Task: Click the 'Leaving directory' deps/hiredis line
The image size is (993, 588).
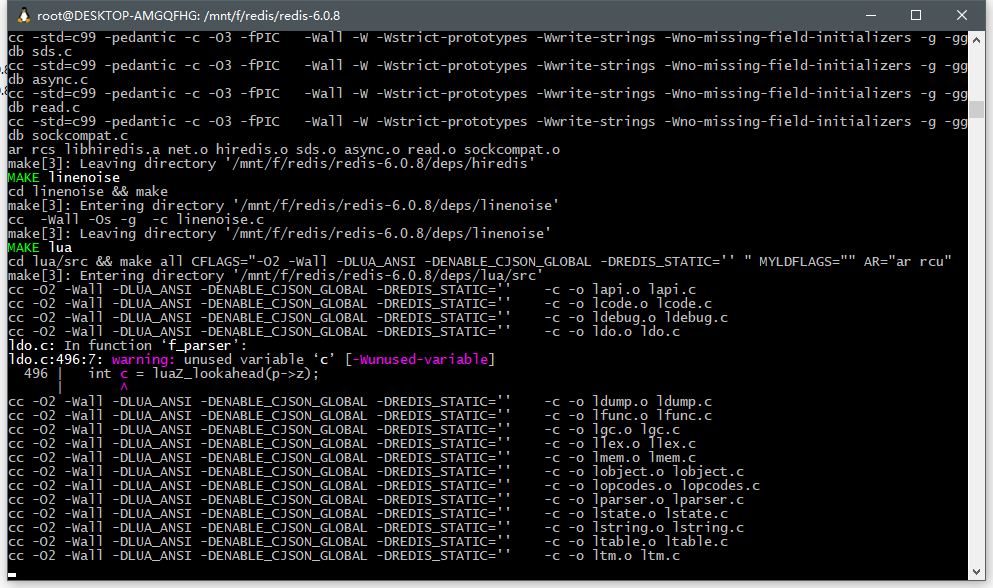Action: tap(271, 163)
